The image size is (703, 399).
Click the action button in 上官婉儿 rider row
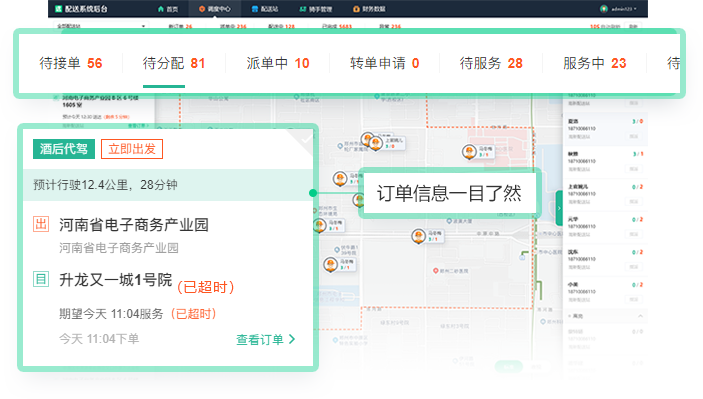click(634, 201)
